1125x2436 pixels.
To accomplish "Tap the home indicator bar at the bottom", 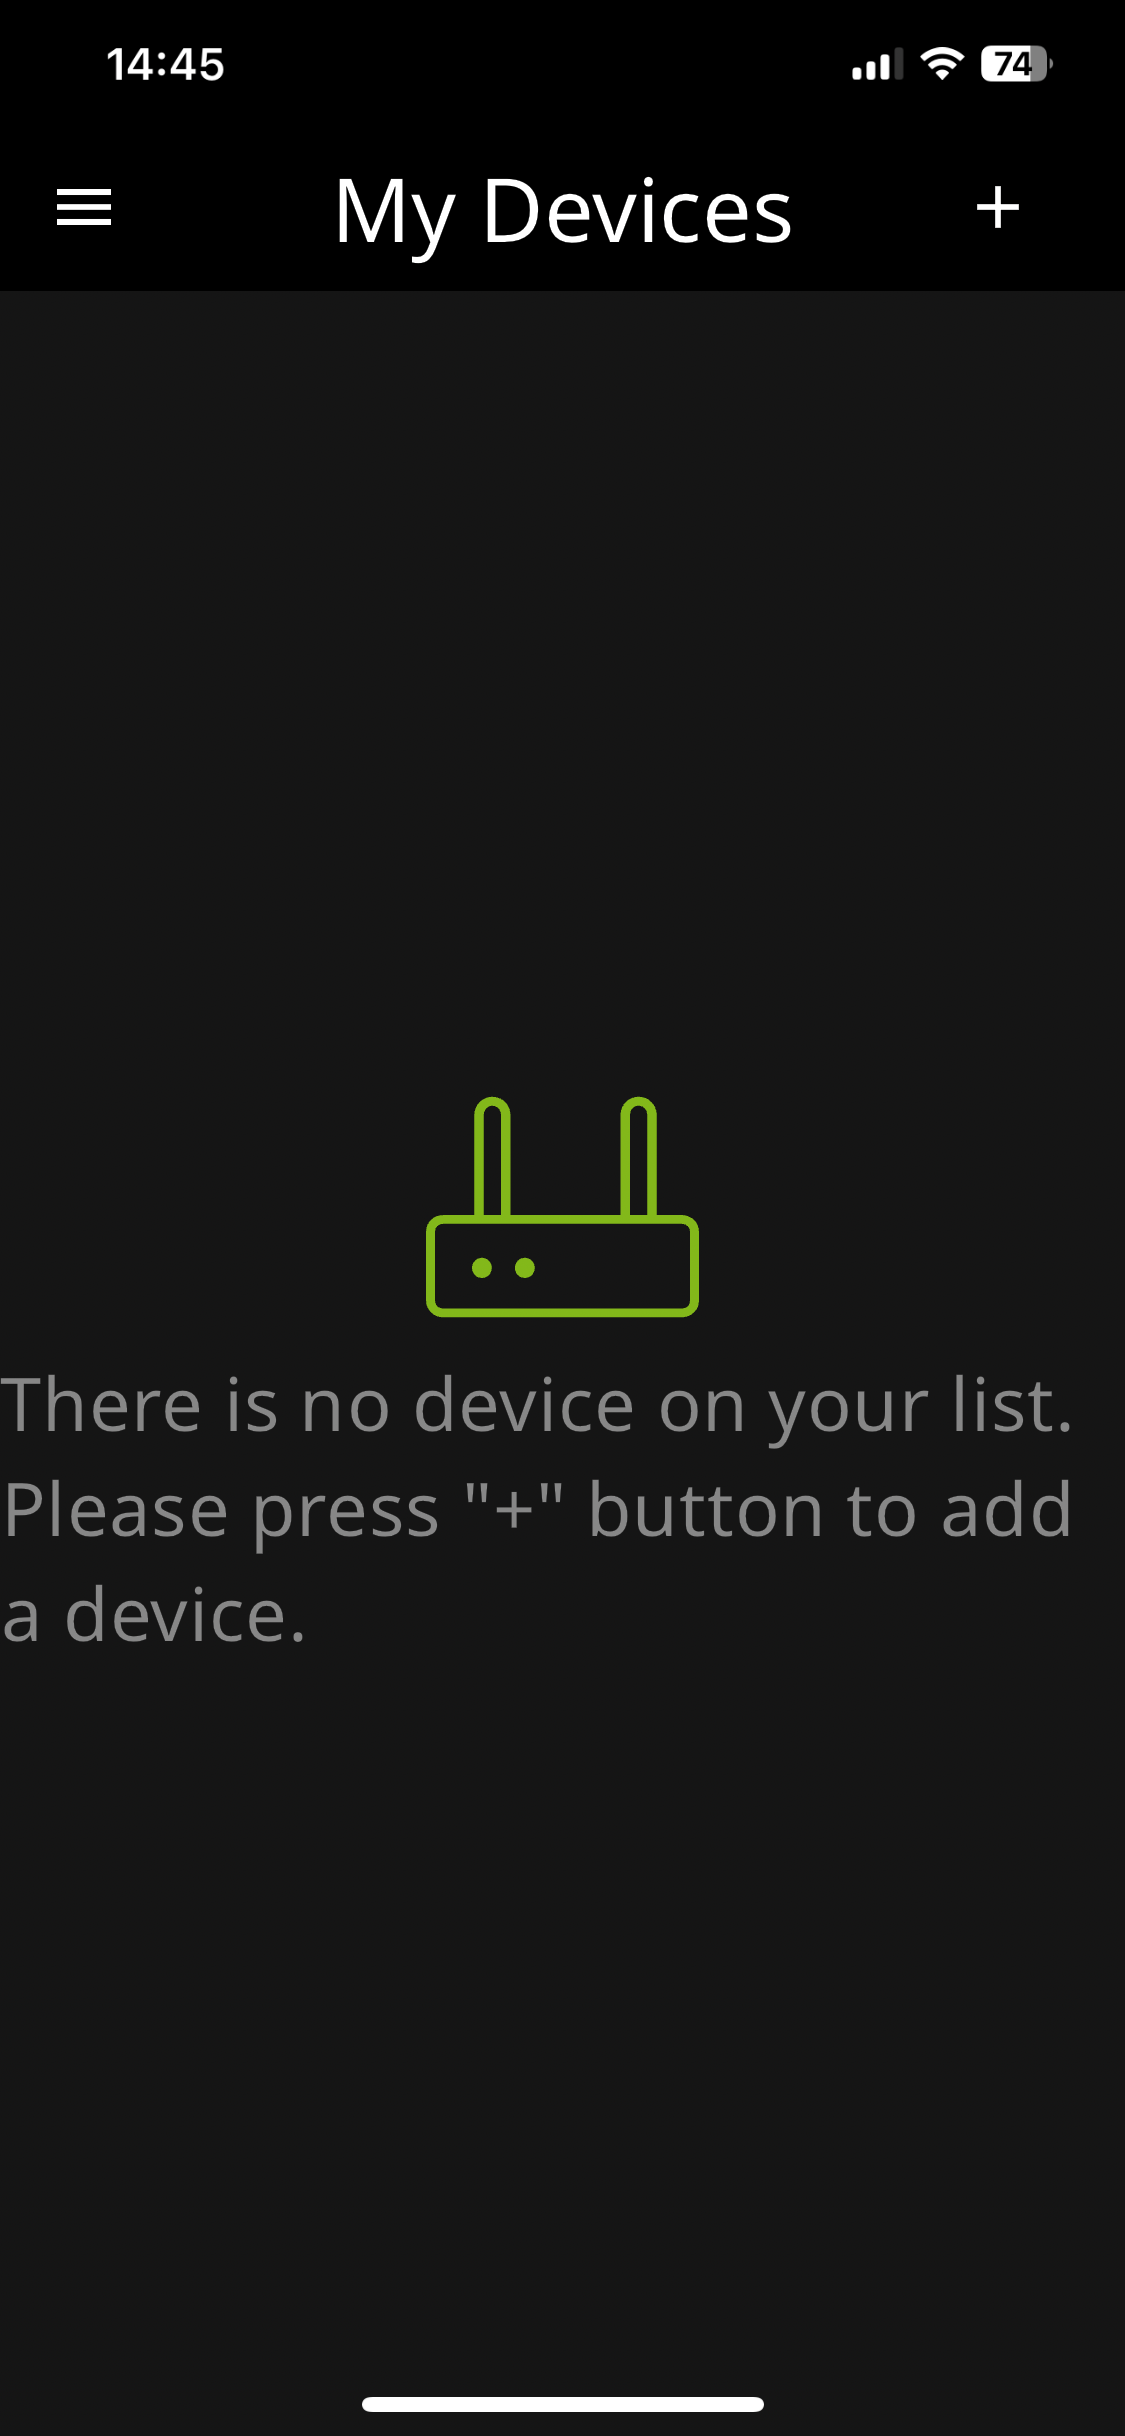I will [562, 2404].
